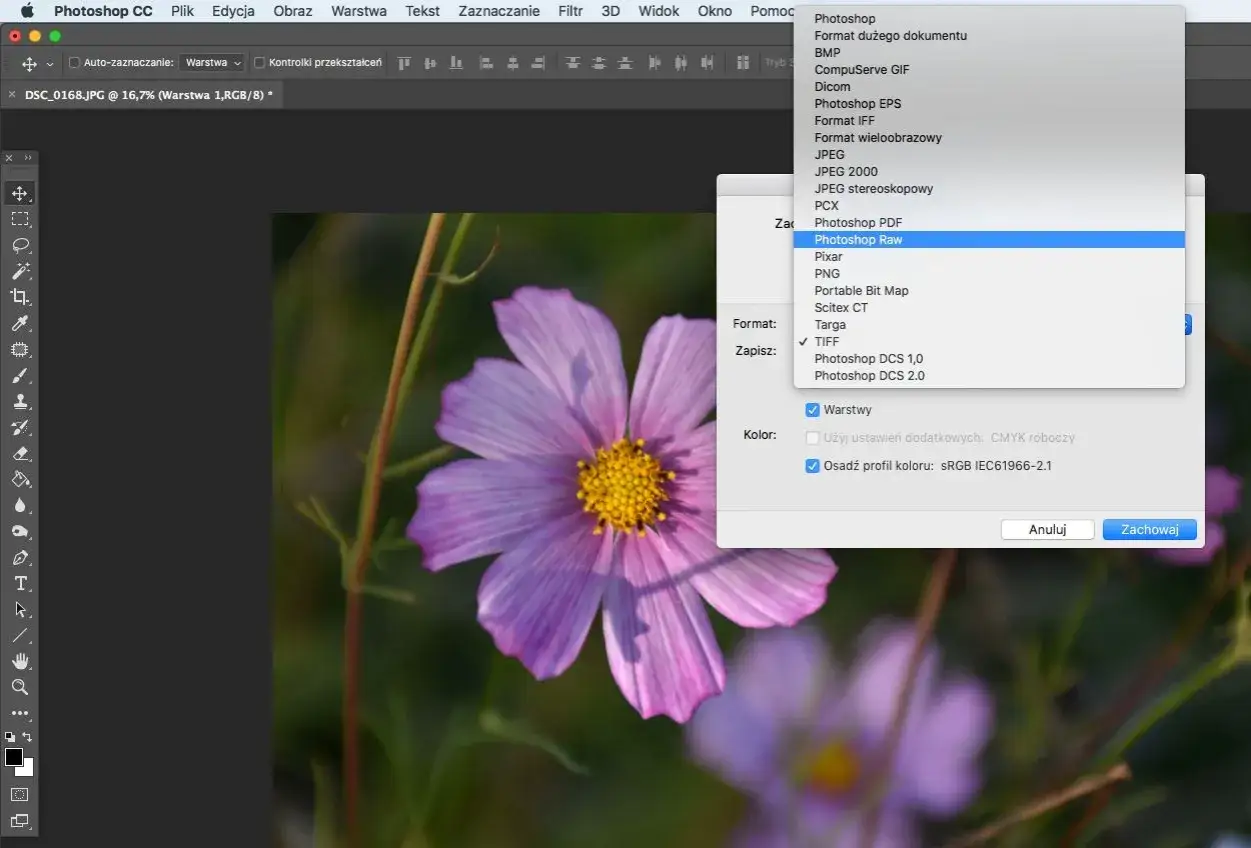The width and height of the screenshot is (1251, 848).
Task: Uncheck the Warstwy checkbox
Action: pyautogui.click(x=812, y=410)
